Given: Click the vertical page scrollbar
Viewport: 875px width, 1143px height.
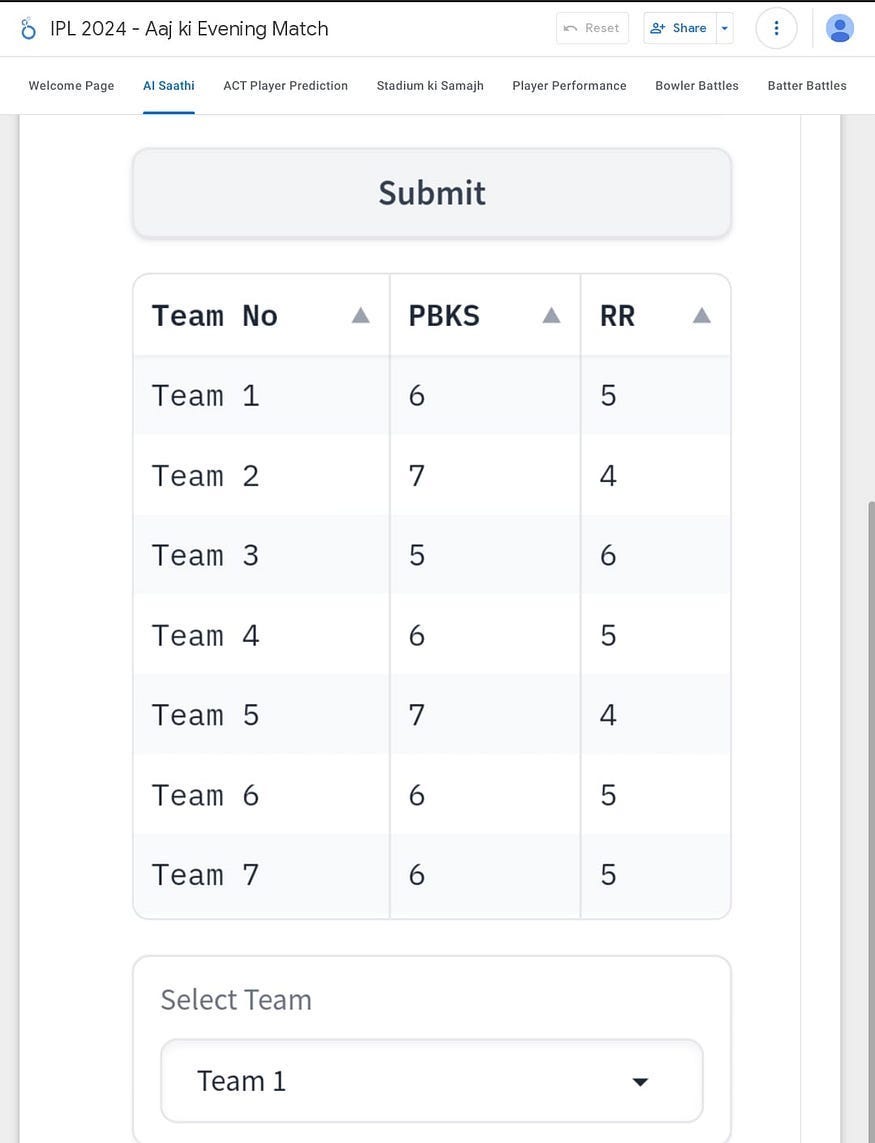Looking at the screenshot, I should tap(869, 800).
